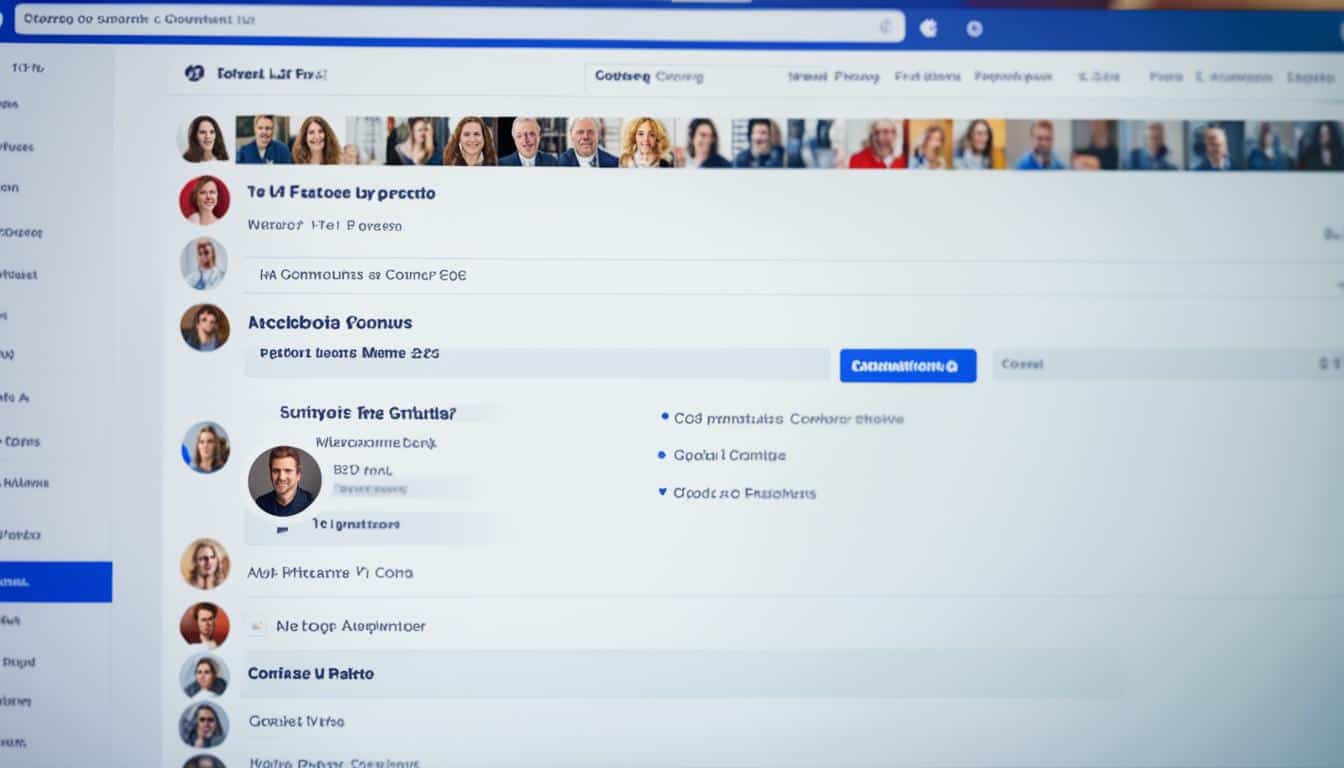Screen dimensions: 1344x768
Task: Expand the dropdown arrow on the third list option
Action: tap(660, 492)
